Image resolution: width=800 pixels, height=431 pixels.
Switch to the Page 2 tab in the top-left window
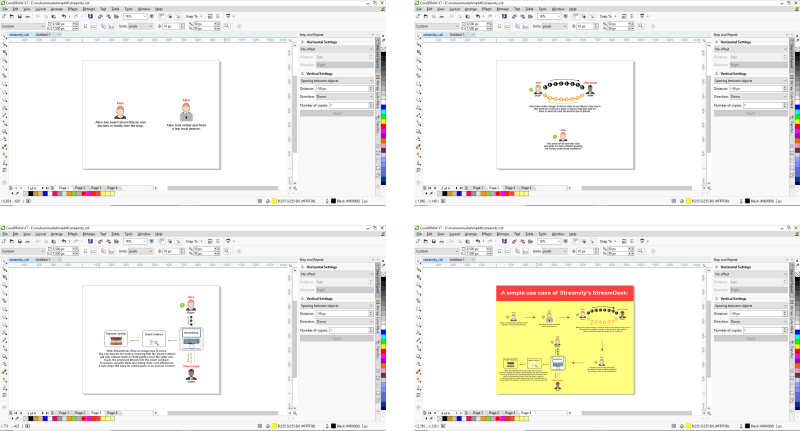click(80, 188)
